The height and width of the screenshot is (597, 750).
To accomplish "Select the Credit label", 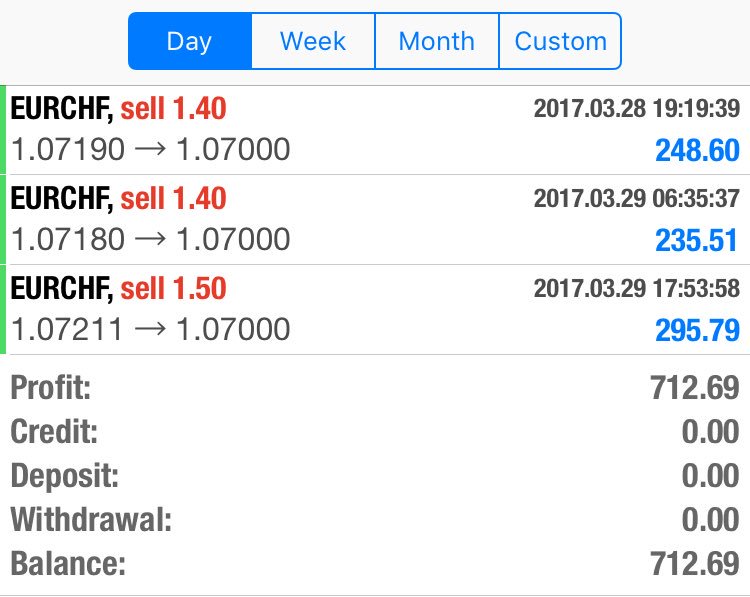I will click(54, 431).
